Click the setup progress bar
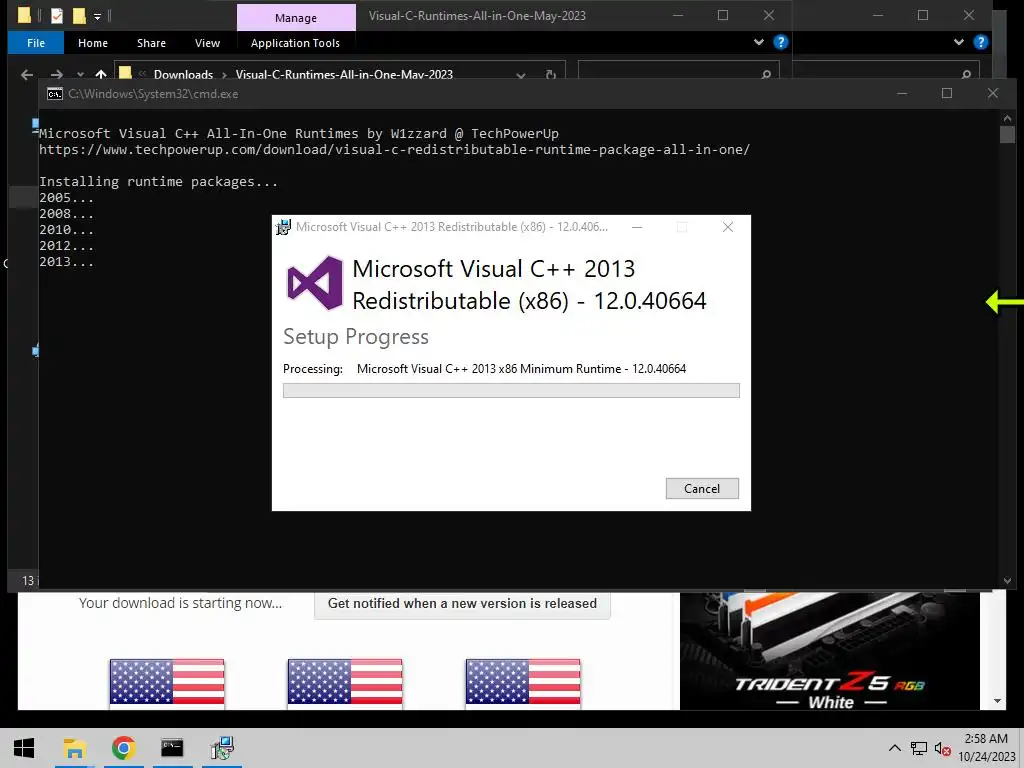 pyautogui.click(x=511, y=391)
